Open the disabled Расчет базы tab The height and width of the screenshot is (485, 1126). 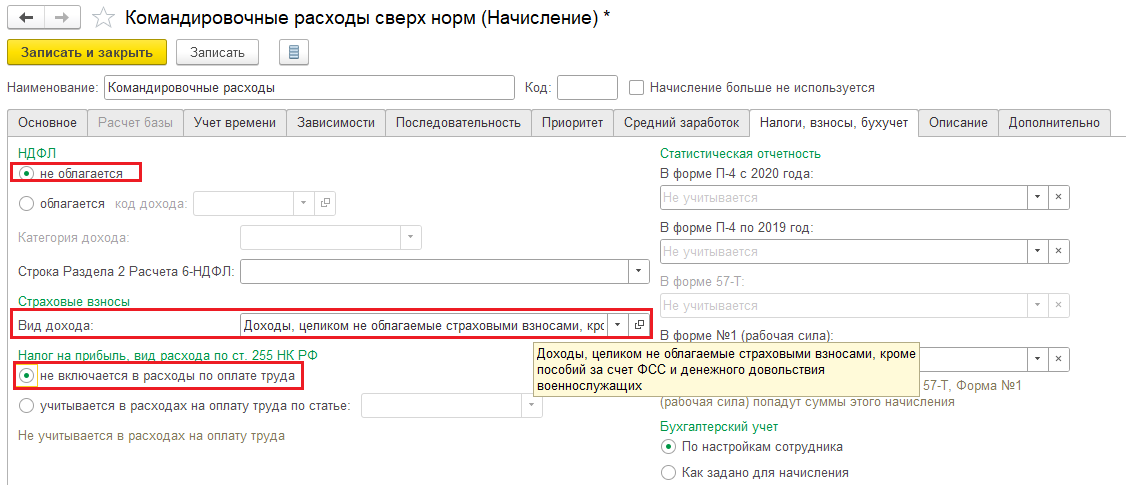click(135, 123)
